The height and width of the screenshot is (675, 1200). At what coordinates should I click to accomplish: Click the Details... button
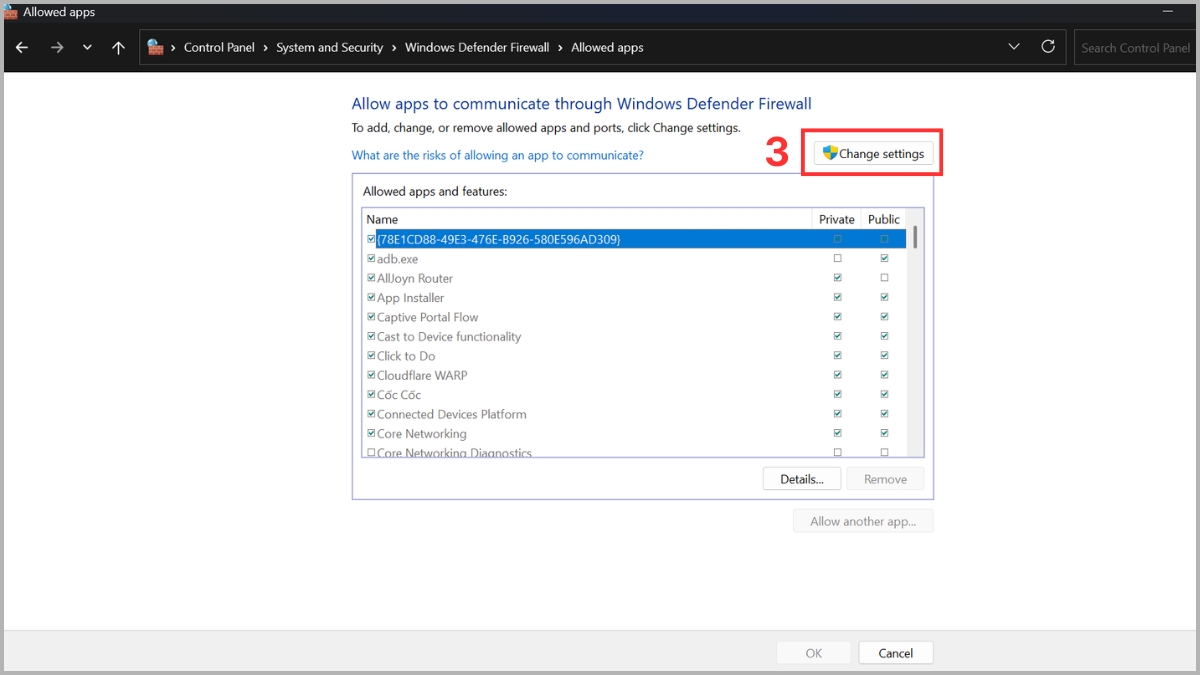tap(802, 479)
